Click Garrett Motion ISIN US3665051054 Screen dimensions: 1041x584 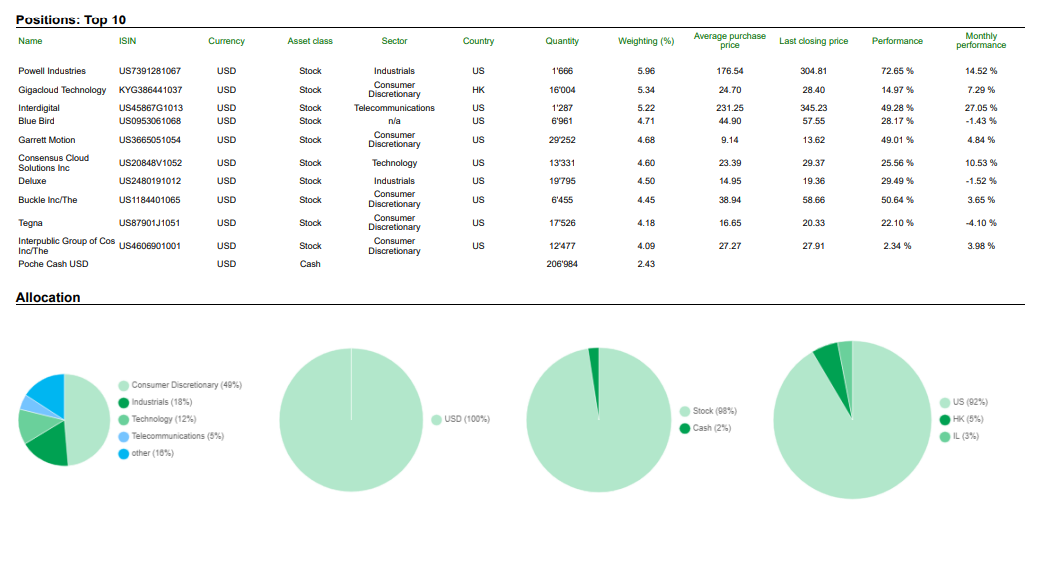pos(150,140)
